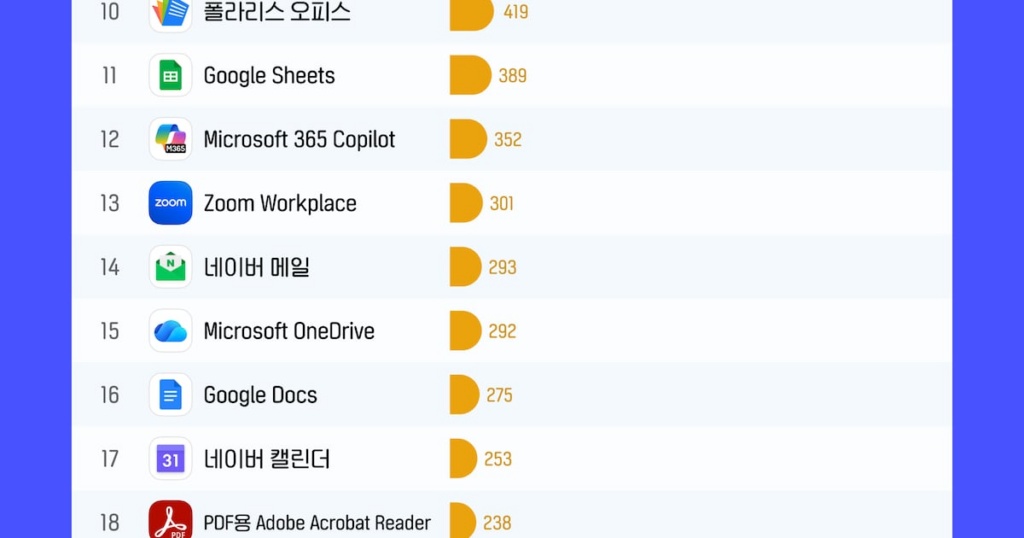The image size is (1024, 538).
Task: Click the blue Google Docs icon
Action: point(170,395)
